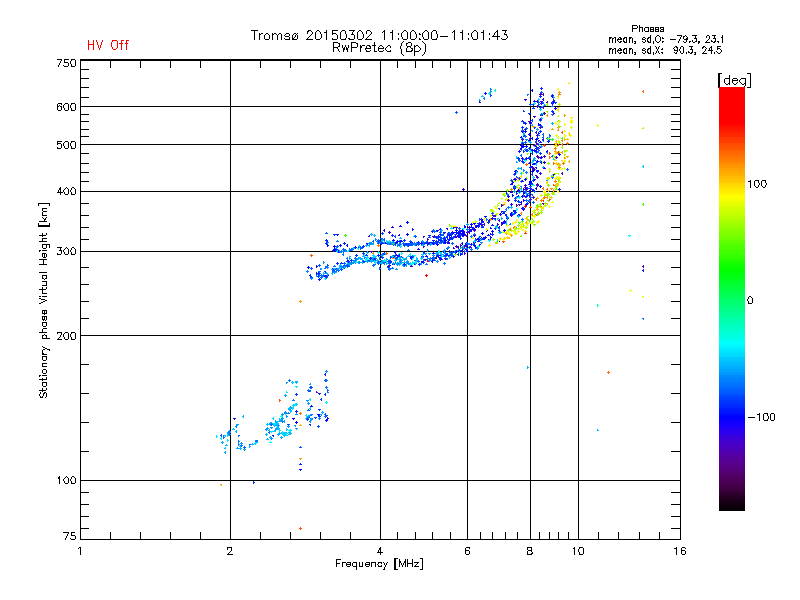Click the x-axis tick label '4'
Image resolution: width=800 pixels, height=600 pixels.
[380, 551]
